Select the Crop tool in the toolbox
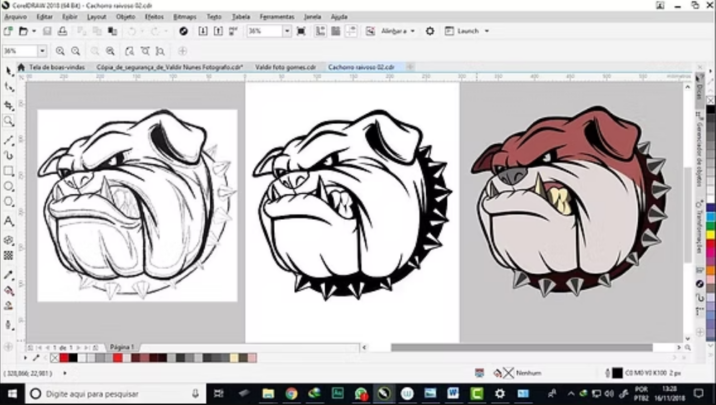This screenshot has width=716, height=405. pos(9,105)
